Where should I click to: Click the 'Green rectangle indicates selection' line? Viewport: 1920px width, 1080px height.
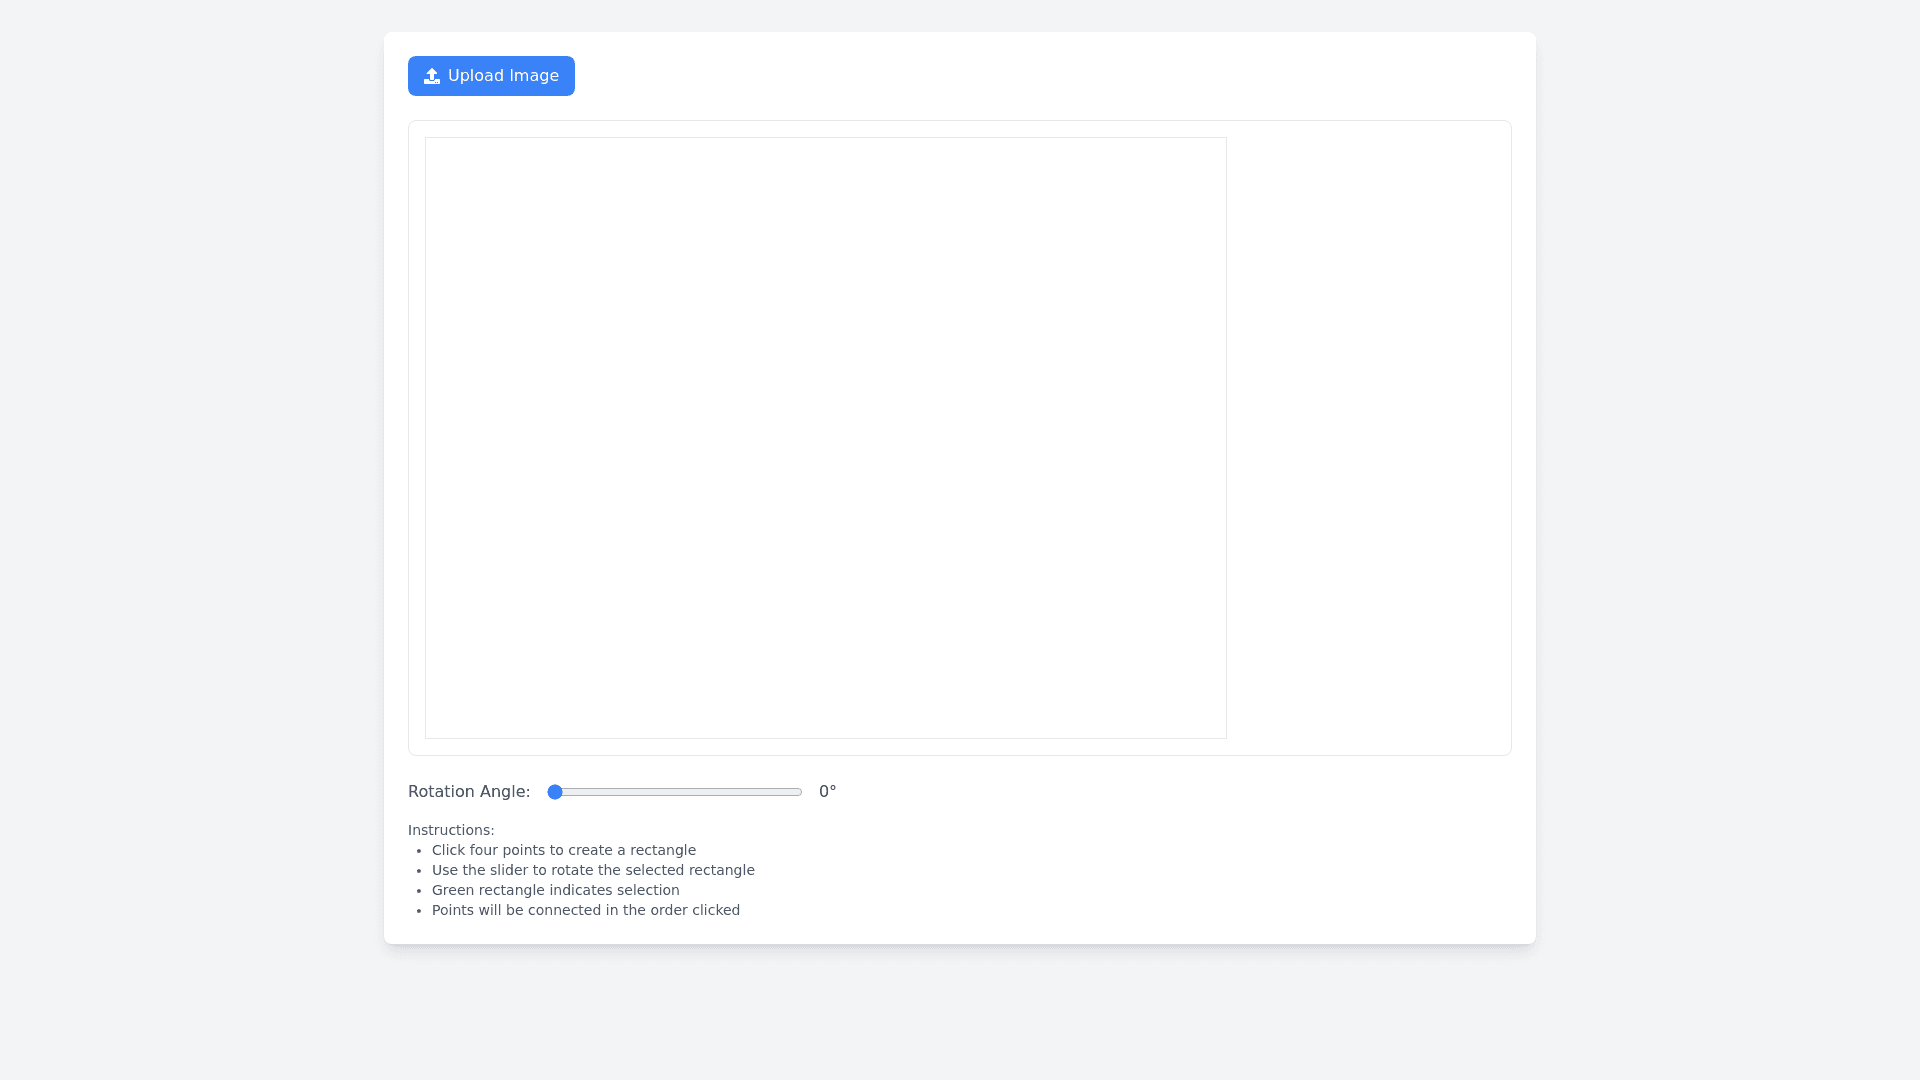pyautogui.click(x=555, y=890)
